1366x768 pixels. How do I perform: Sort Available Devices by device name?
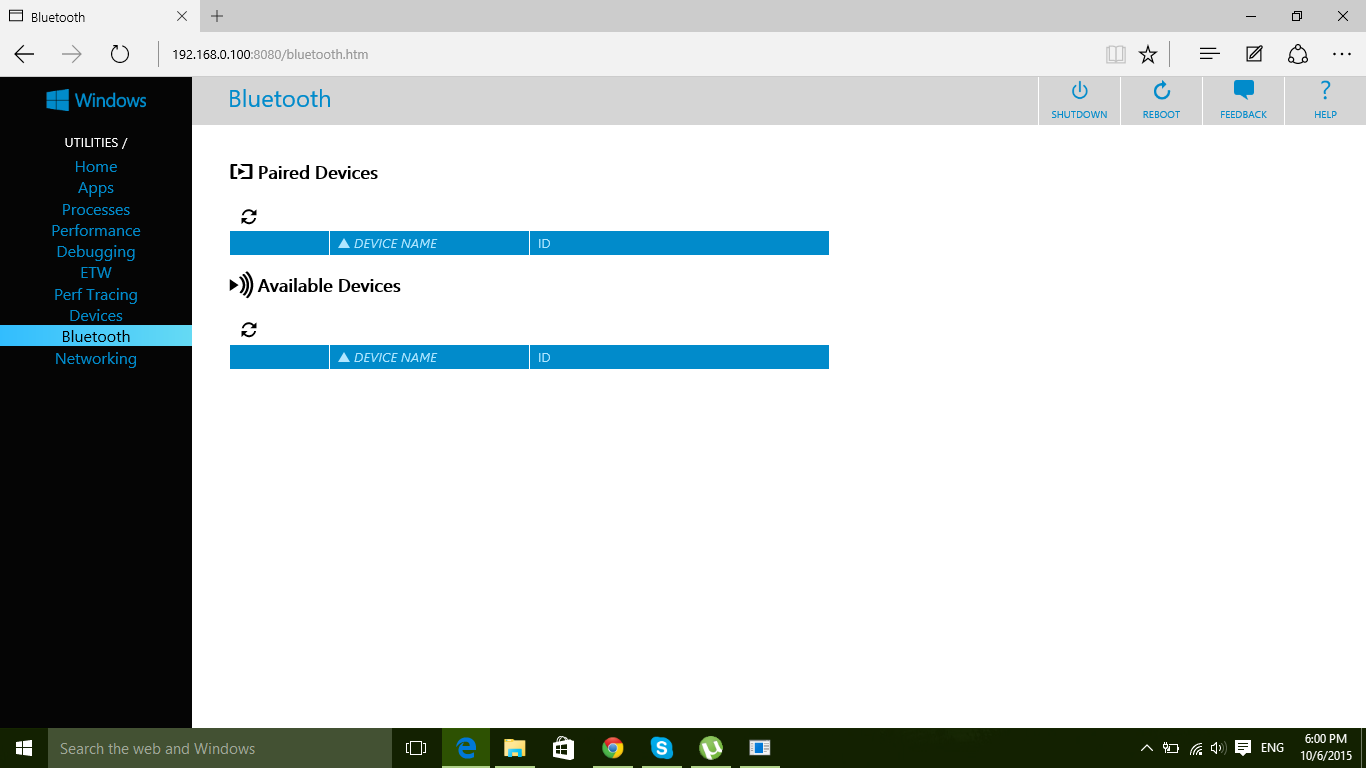[x=429, y=357]
